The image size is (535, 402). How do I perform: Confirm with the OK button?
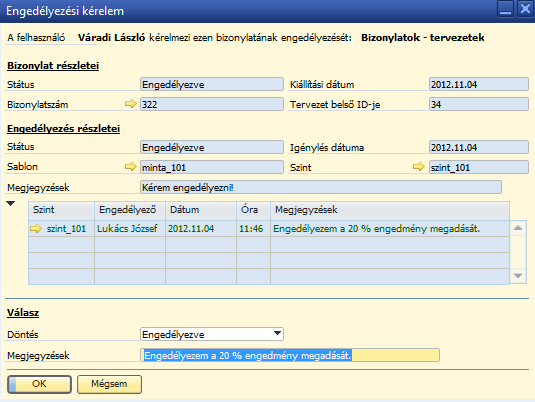pyautogui.click(x=40, y=384)
